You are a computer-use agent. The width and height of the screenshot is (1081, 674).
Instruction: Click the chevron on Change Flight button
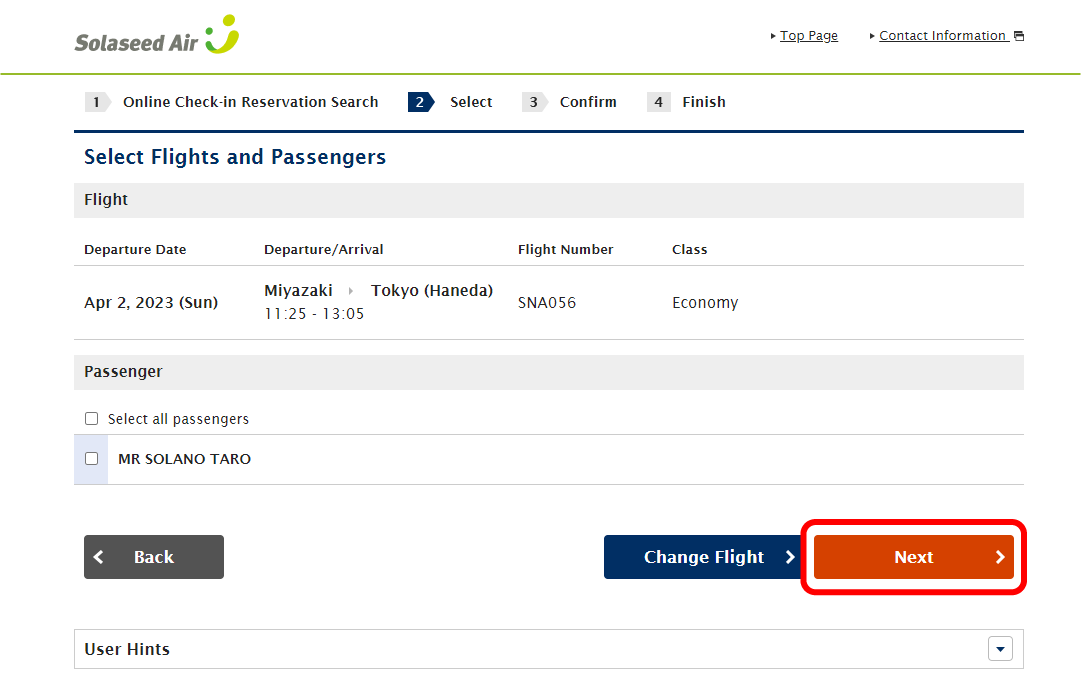point(789,557)
